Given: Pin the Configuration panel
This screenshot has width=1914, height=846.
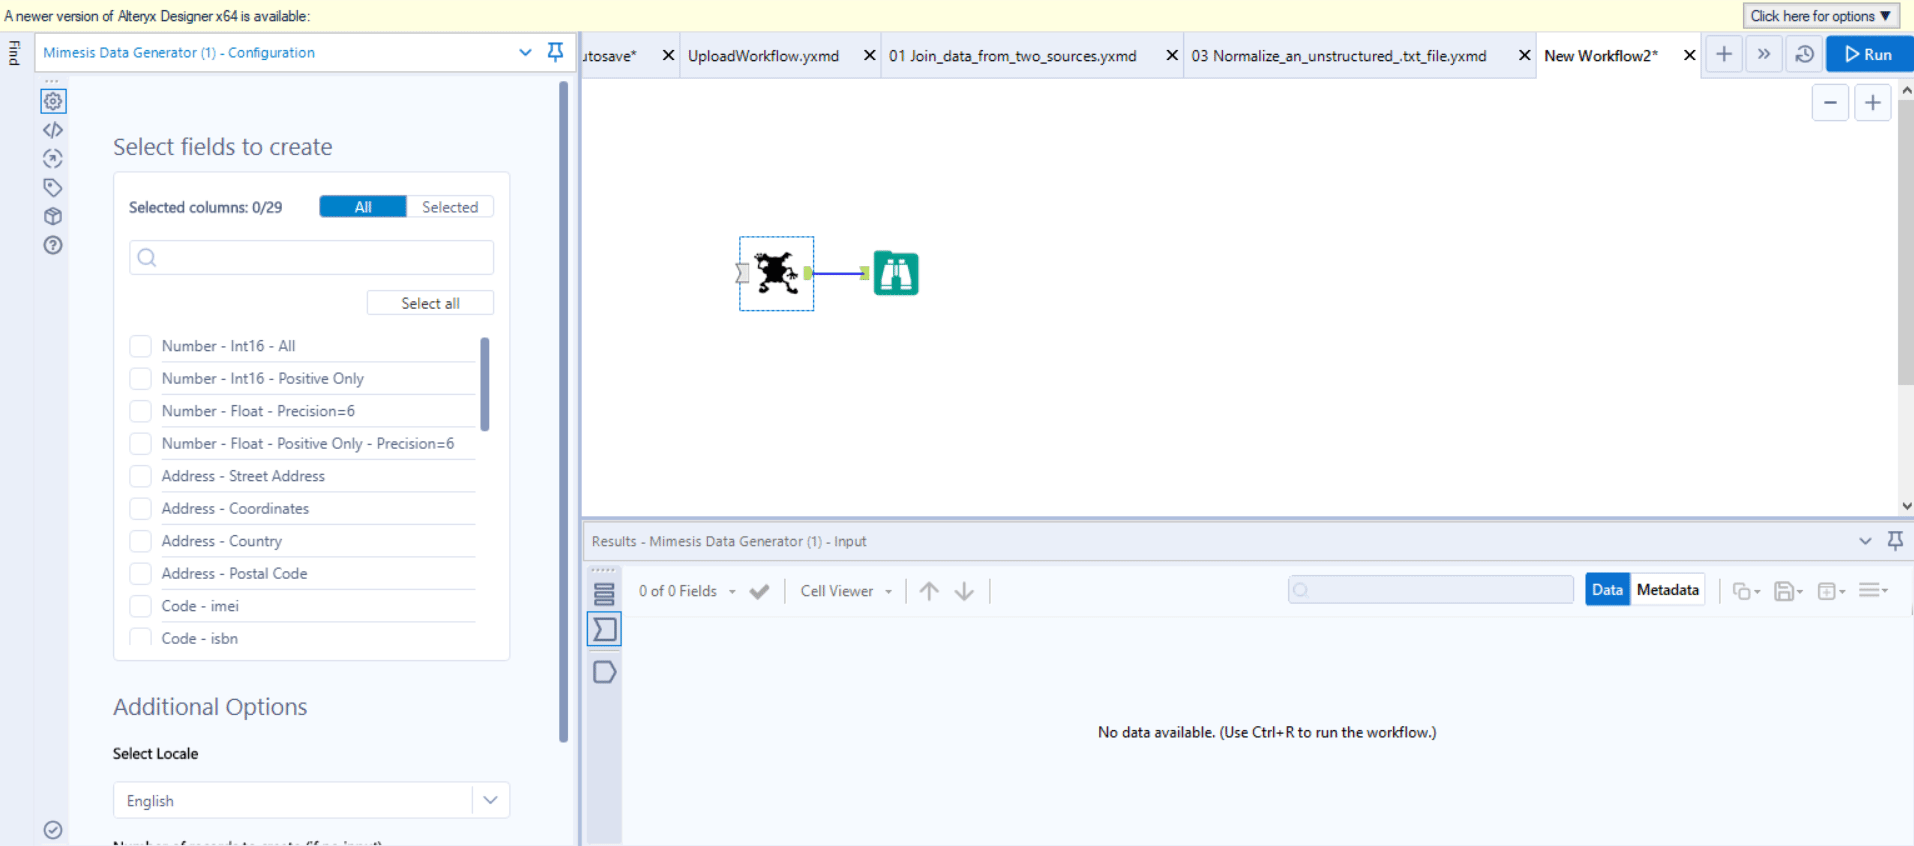Looking at the screenshot, I should click(556, 52).
